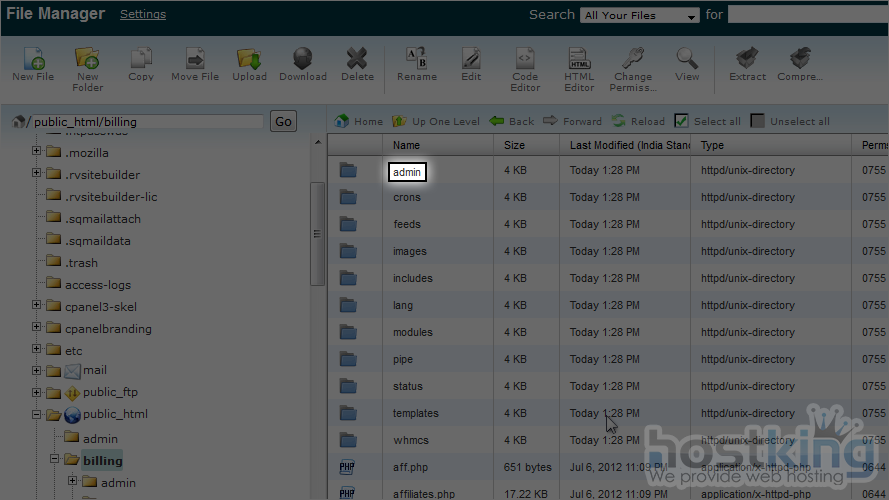Navigate Up One Level
889x500 pixels.
(x=436, y=121)
